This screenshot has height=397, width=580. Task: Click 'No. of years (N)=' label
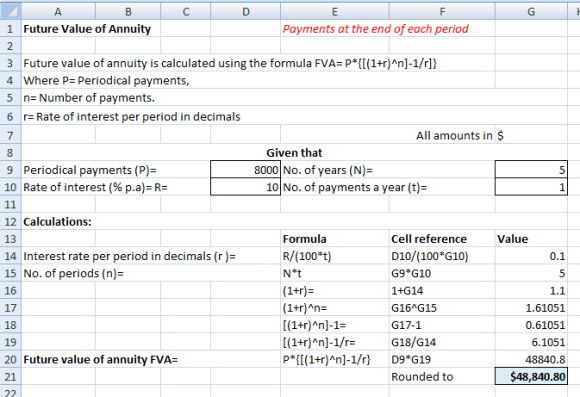pyautogui.click(x=328, y=170)
